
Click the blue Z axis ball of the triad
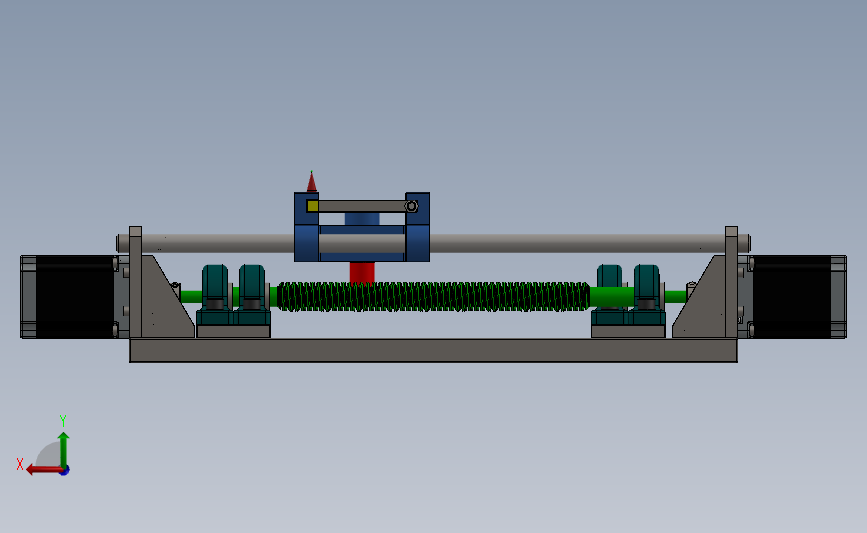[65, 471]
